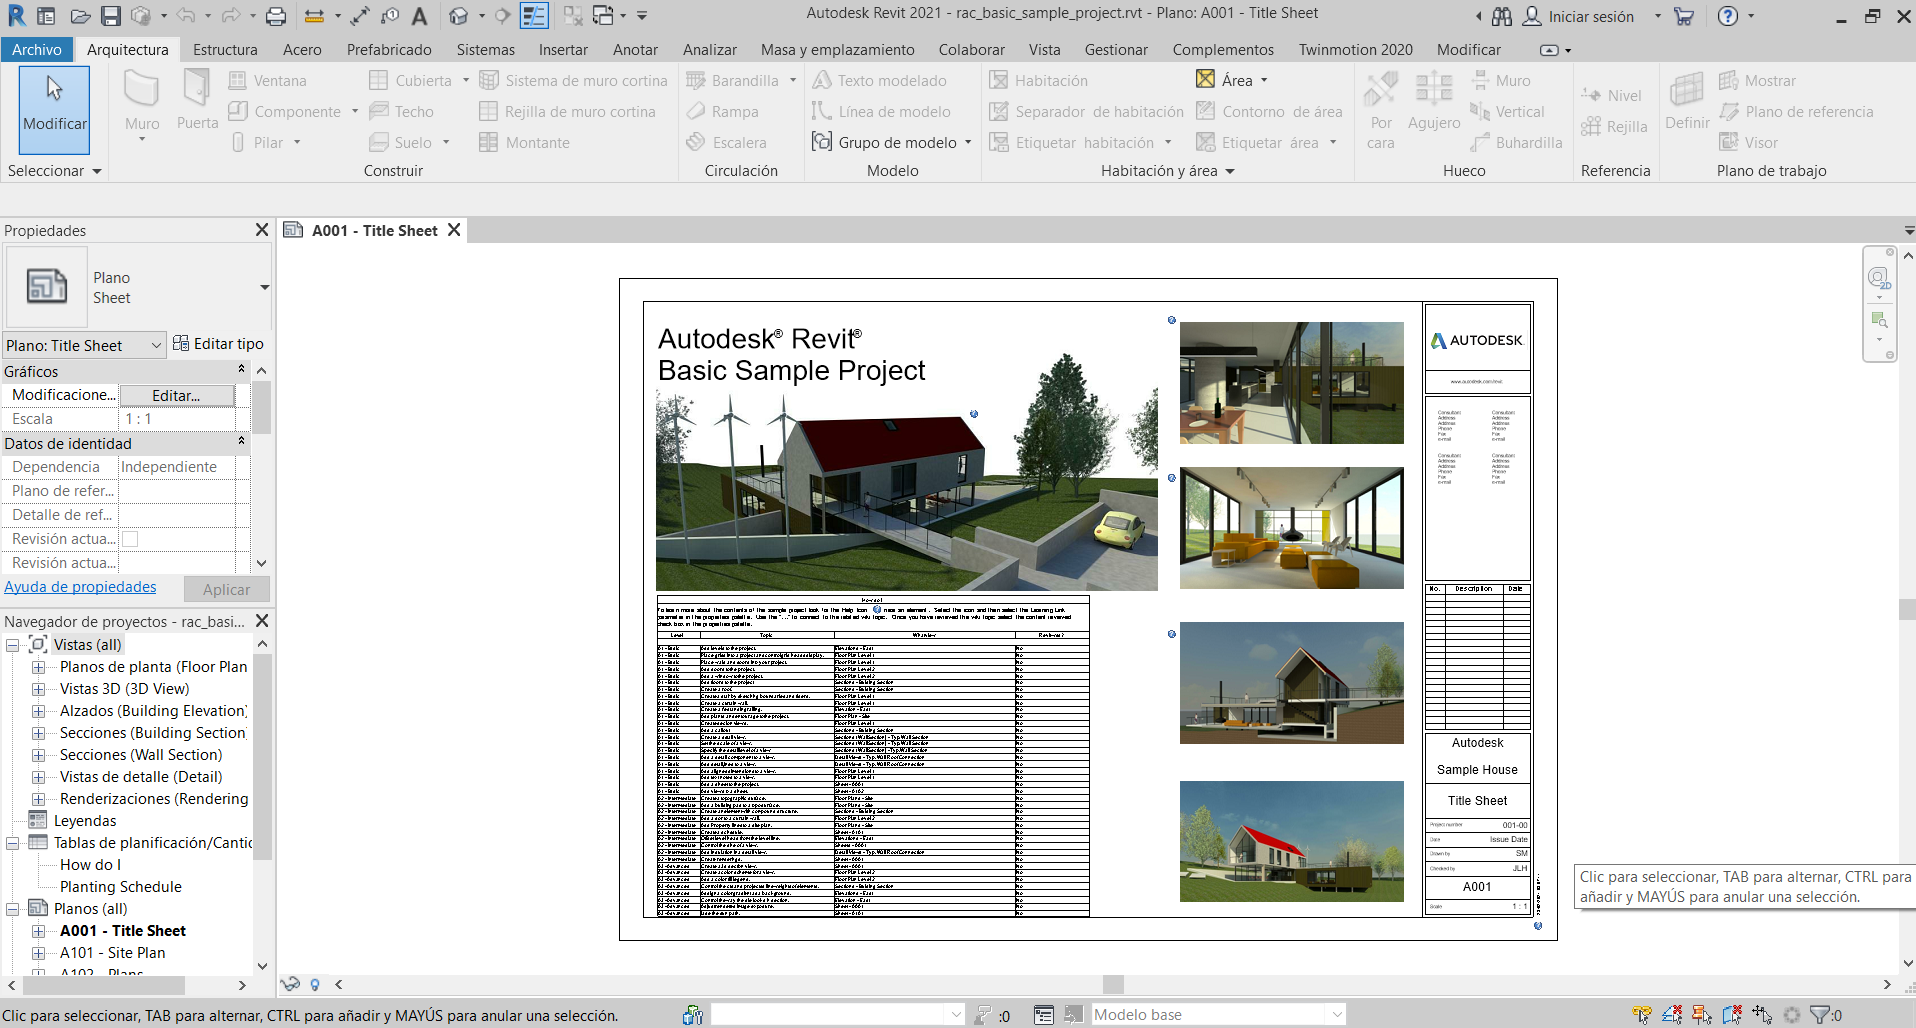Click the Aplicar button in Properties
1916x1028 pixels.
tap(226, 589)
